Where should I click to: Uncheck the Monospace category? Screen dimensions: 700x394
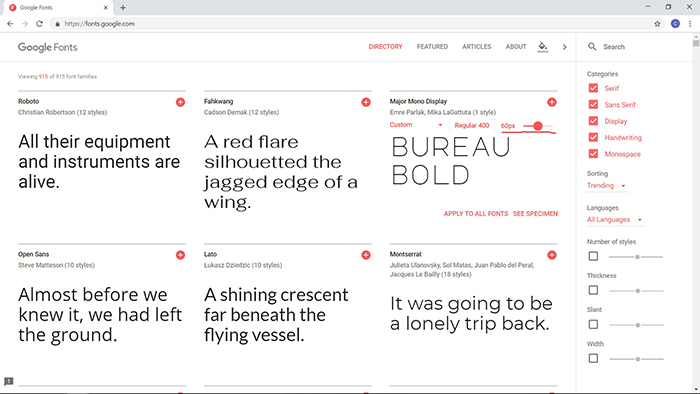[x=593, y=154]
